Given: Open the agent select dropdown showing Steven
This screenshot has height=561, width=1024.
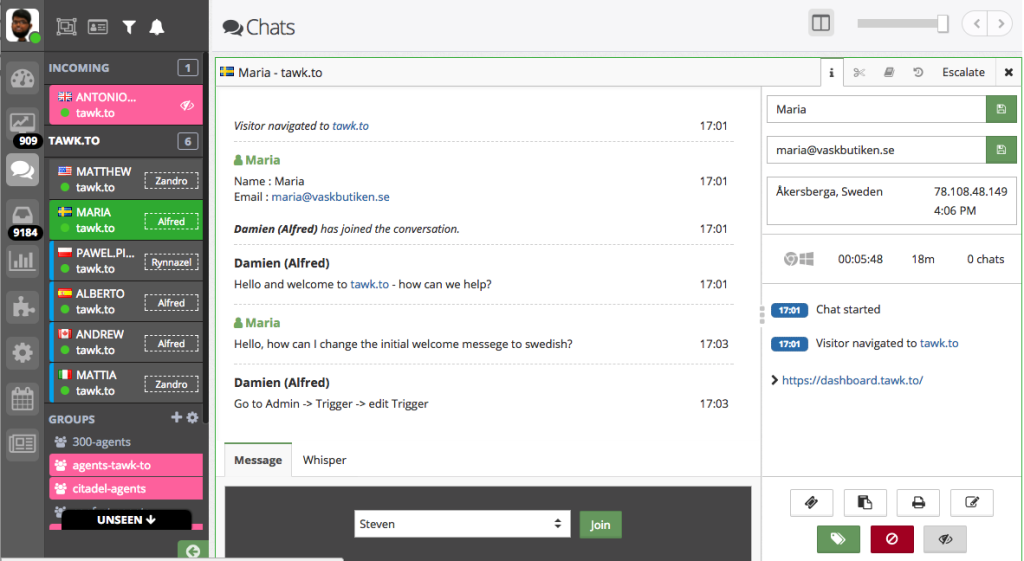Looking at the screenshot, I should [462, 524].
